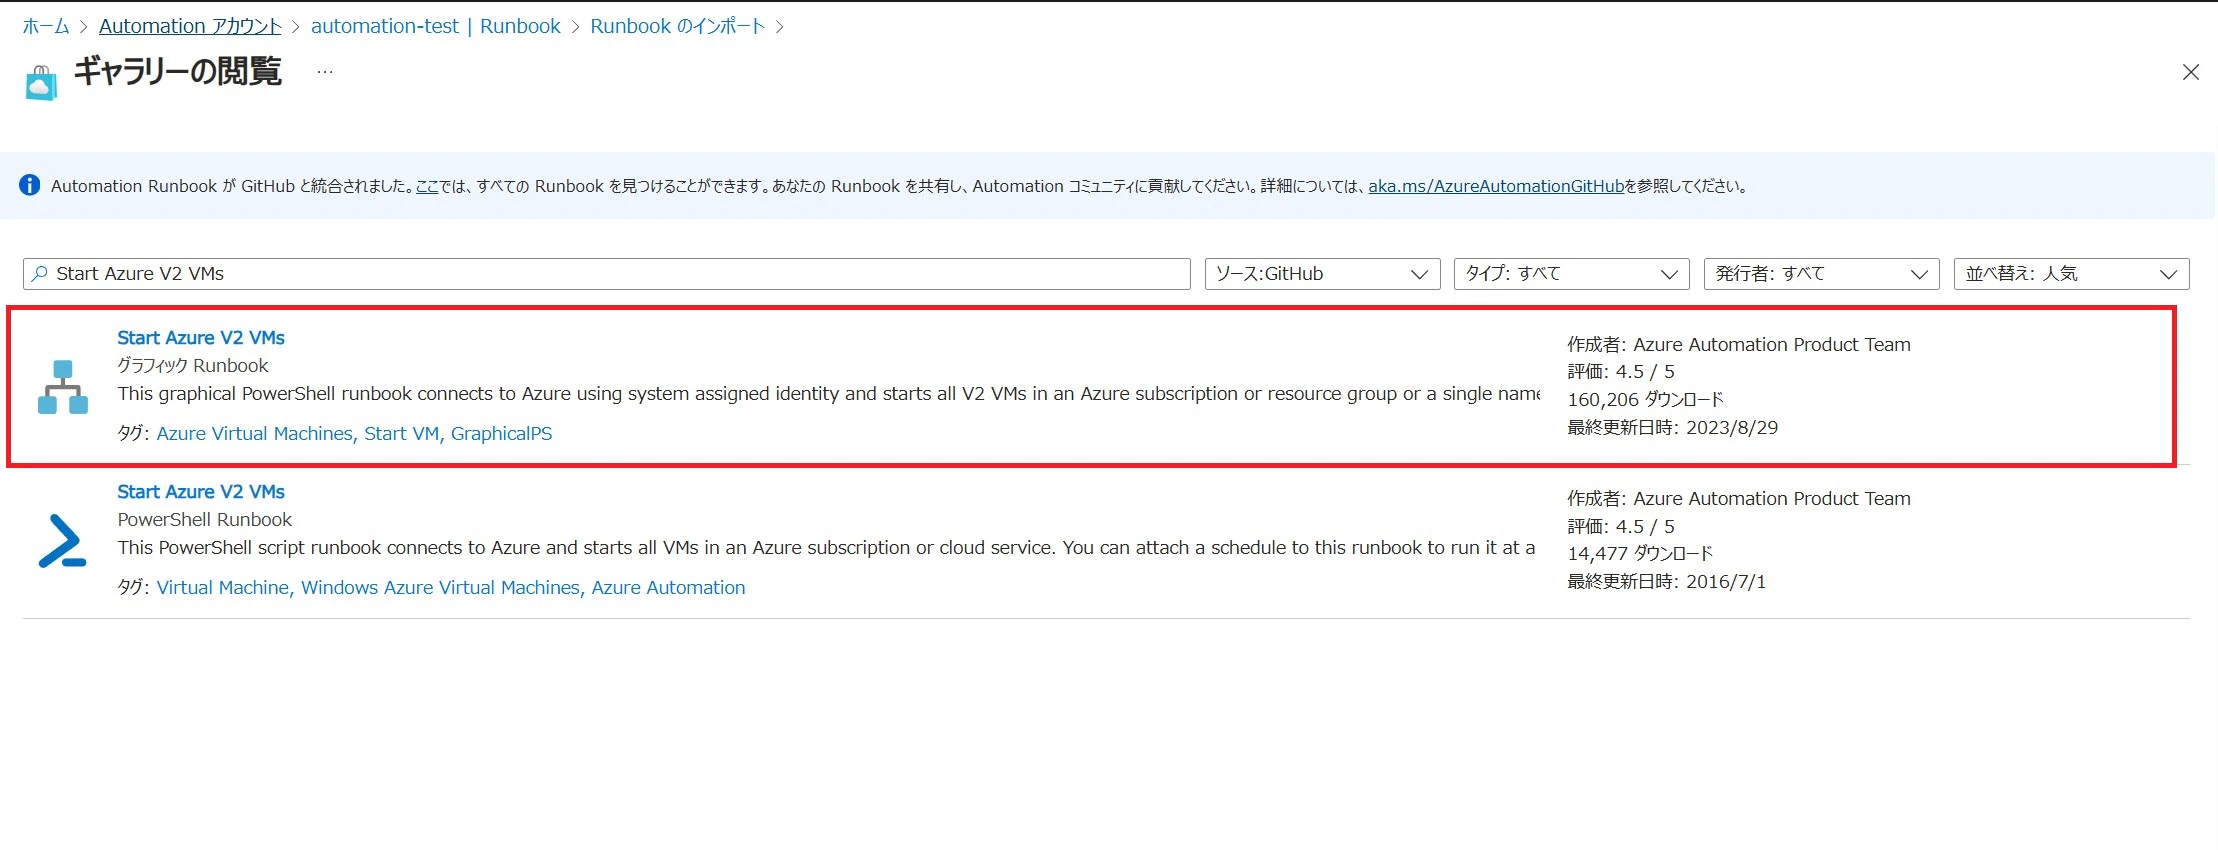
Task: Click the gallery shopping bag icon
Action: [x=41, y=82]
